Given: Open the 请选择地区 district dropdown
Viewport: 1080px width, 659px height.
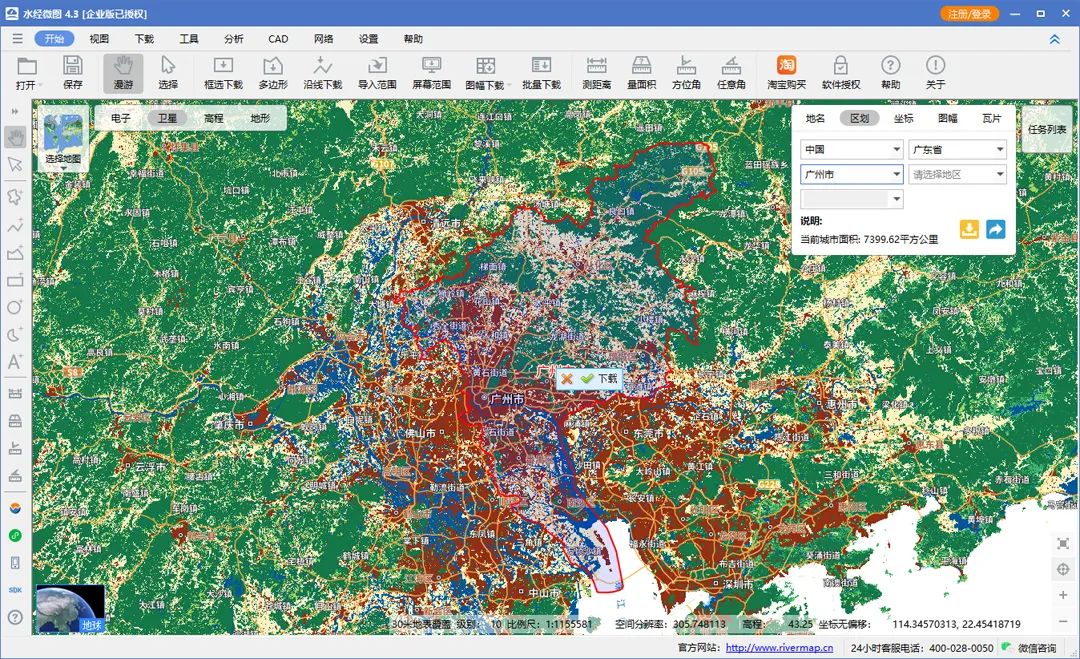Looking at the screenshot, I should click(x=957, y=174).
